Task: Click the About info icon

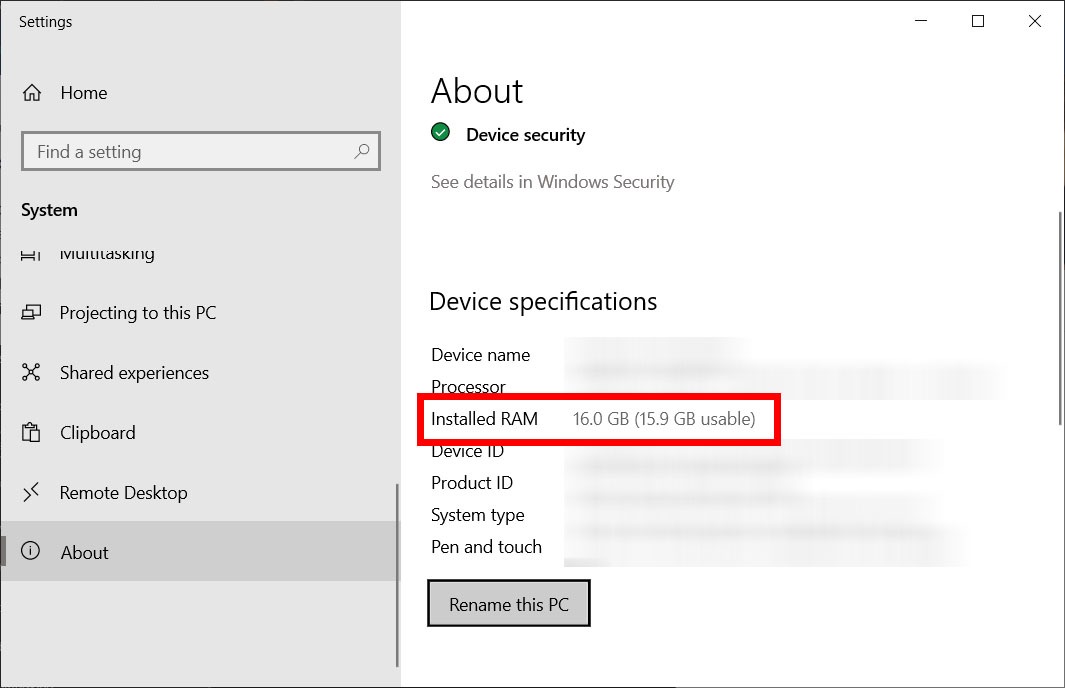Action: coord(31,552)
